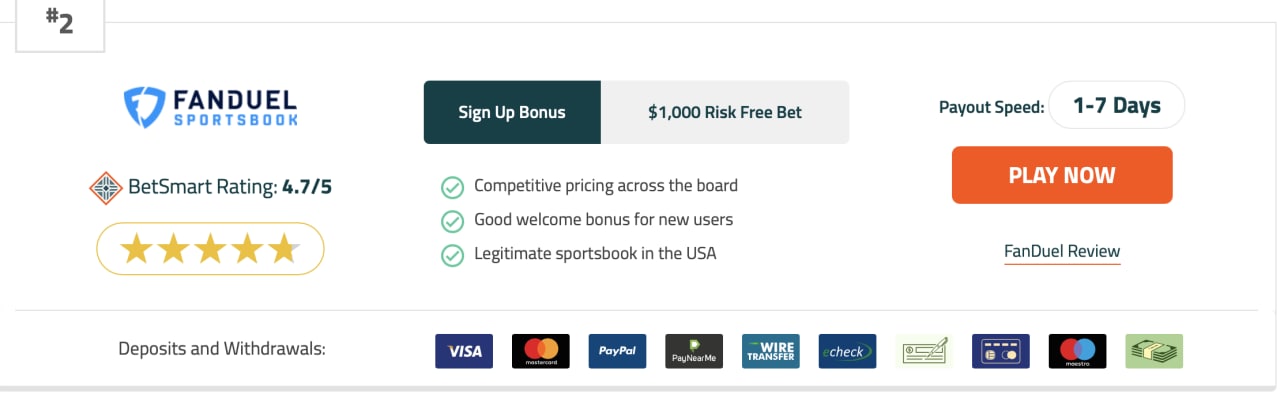1280x395 pixels.
Task: Click checkmark beside Good welcome bonus
Action: [453, 221]
